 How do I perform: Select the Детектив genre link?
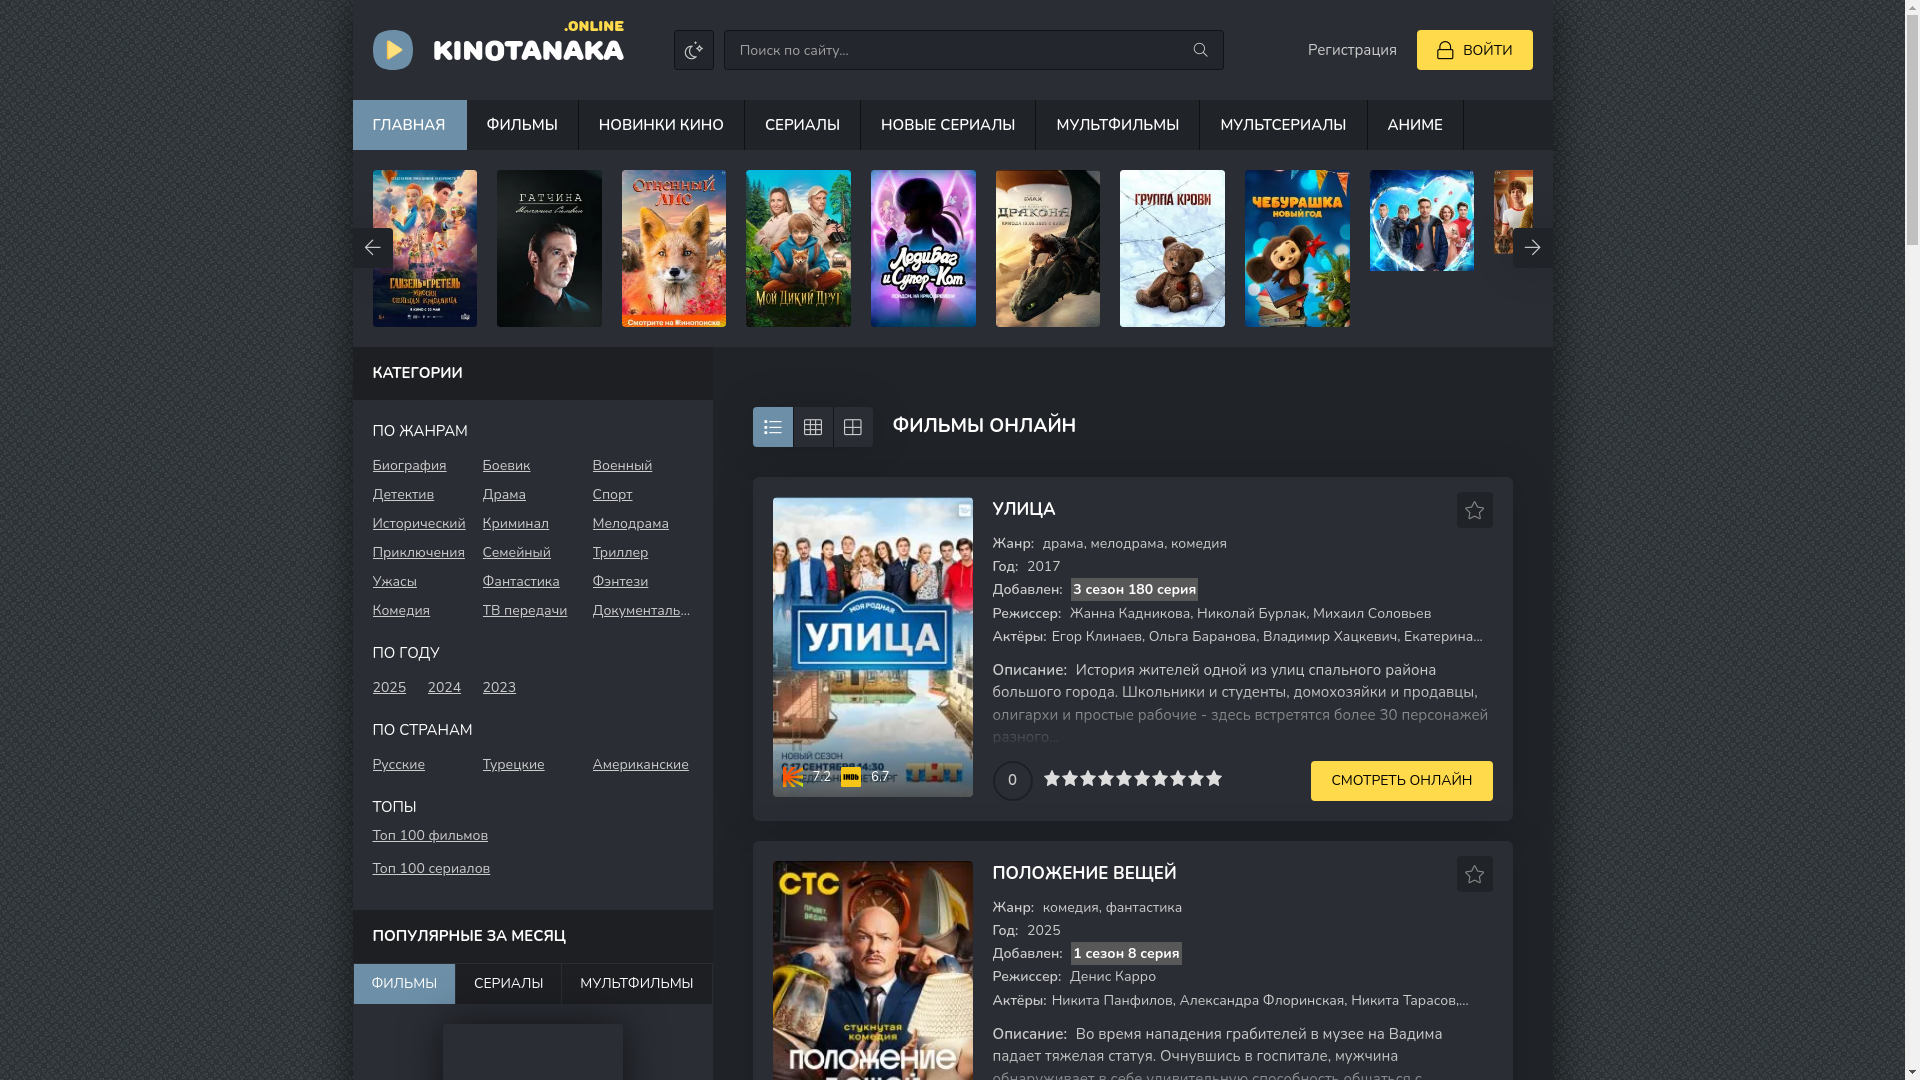(403, 495)
